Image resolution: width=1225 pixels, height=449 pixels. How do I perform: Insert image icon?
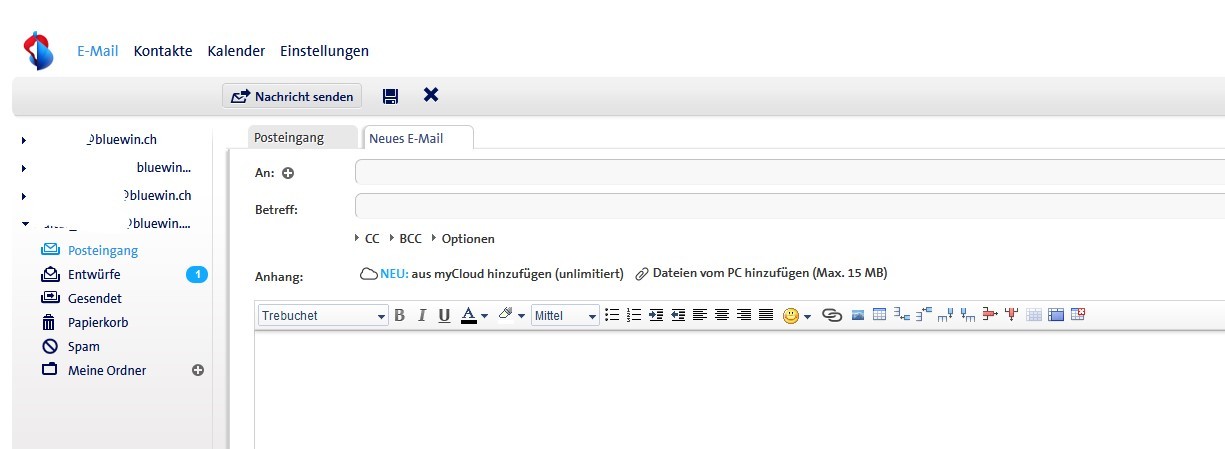pyautogui.click(x=858, y=315)
